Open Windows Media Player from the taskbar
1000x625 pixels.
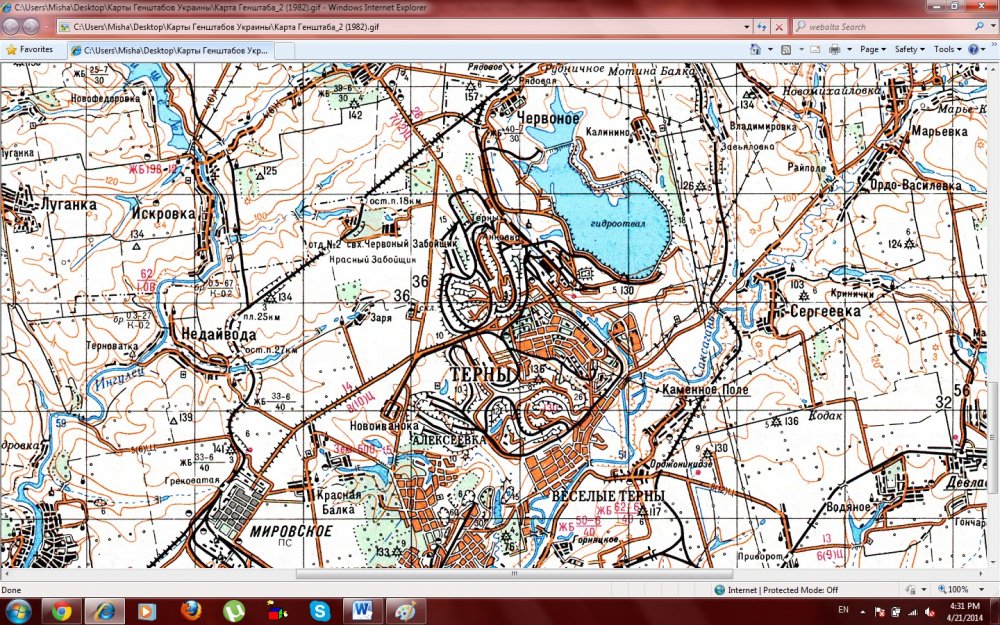click(x=147, y=611)
